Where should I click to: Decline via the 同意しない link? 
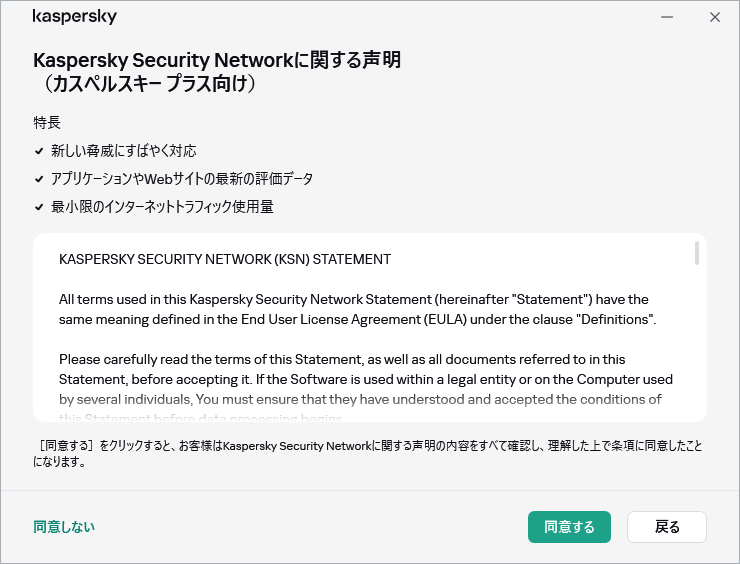[64, 527]
